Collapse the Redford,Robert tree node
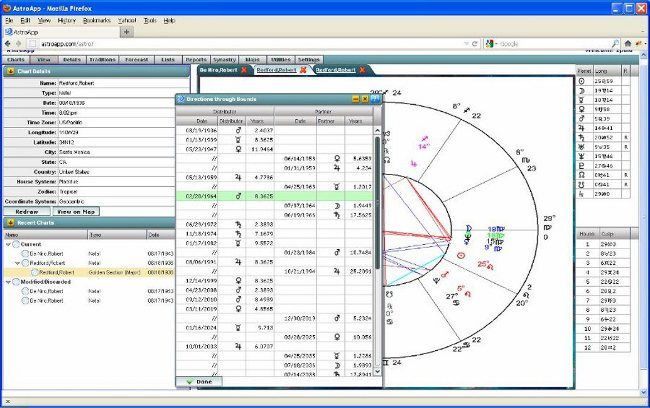Viewport: 650px width, 408px height. (x=19, y=262)
